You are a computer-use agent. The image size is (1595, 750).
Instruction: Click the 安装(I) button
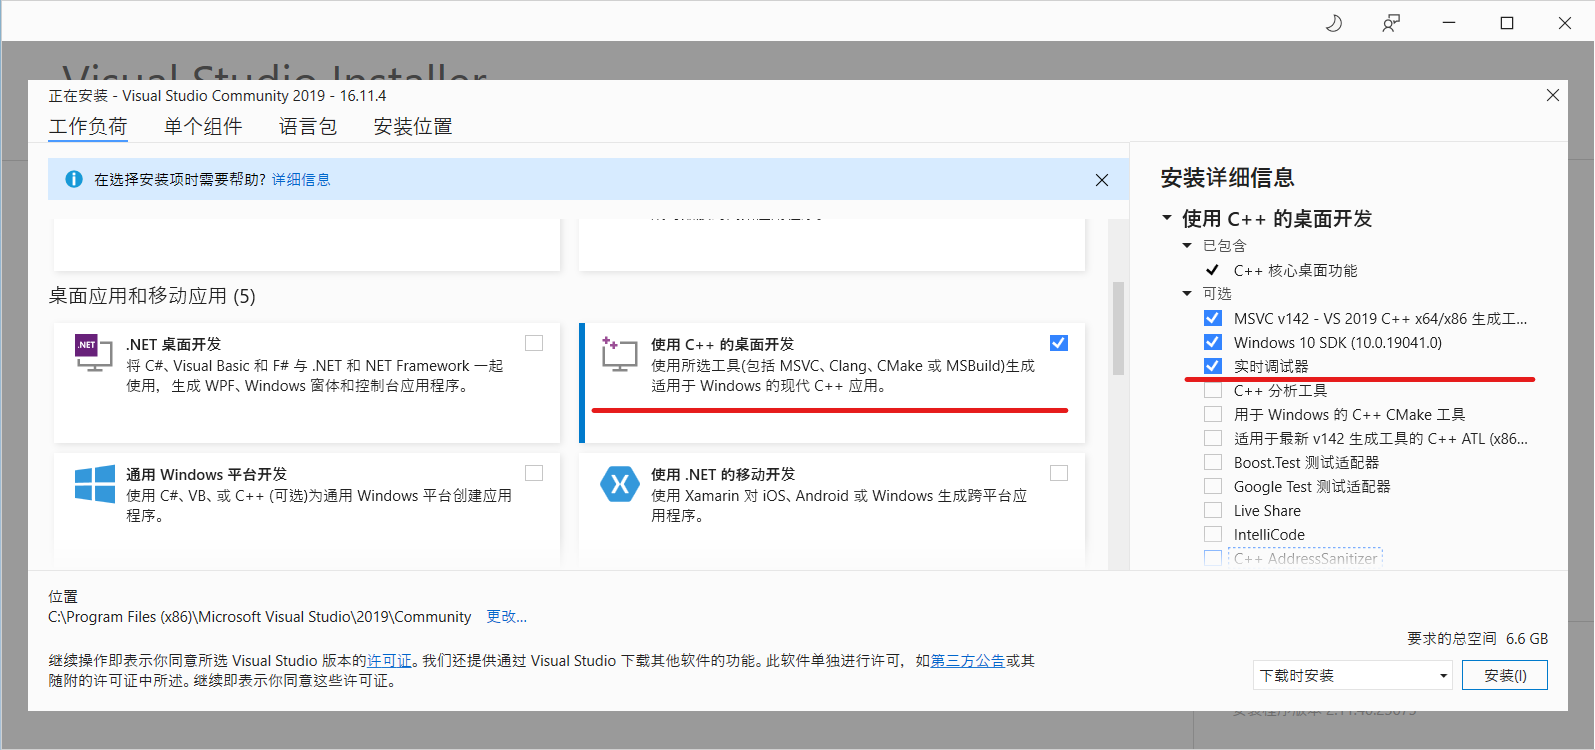[1504, 676]
